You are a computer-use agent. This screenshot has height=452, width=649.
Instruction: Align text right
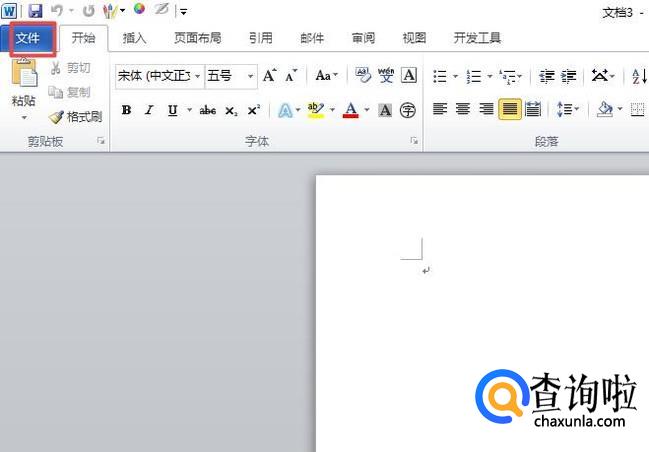pyautogui.click(x=486, y=109)
